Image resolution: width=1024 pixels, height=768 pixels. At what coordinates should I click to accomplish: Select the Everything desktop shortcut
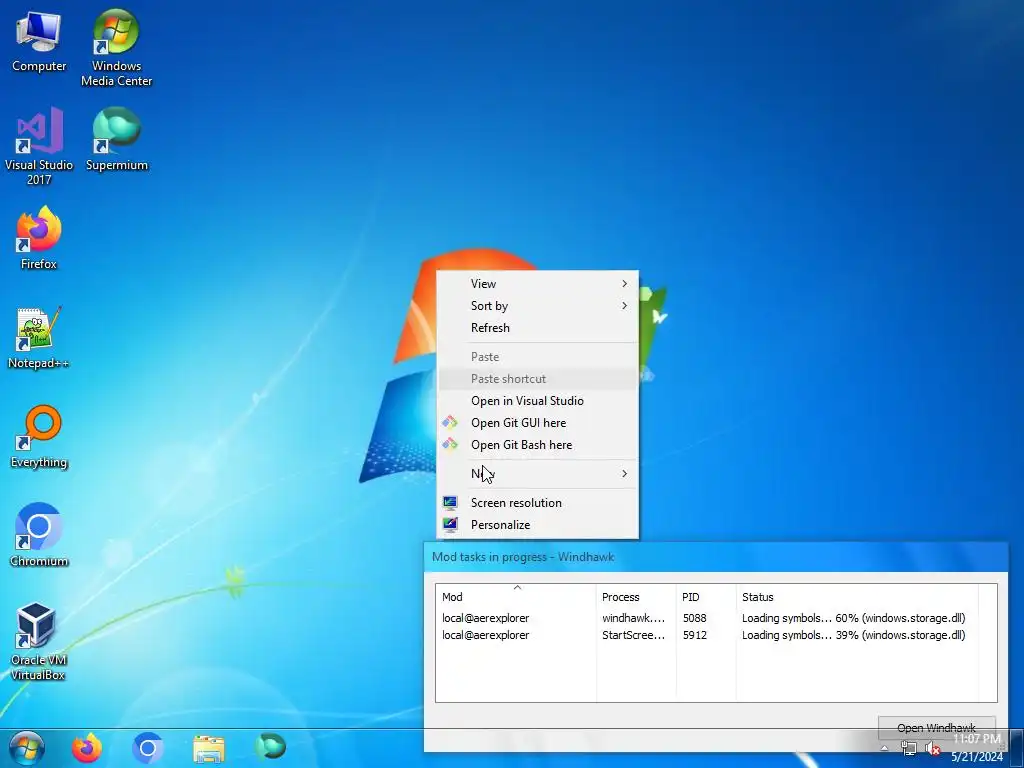coord(39,436)
